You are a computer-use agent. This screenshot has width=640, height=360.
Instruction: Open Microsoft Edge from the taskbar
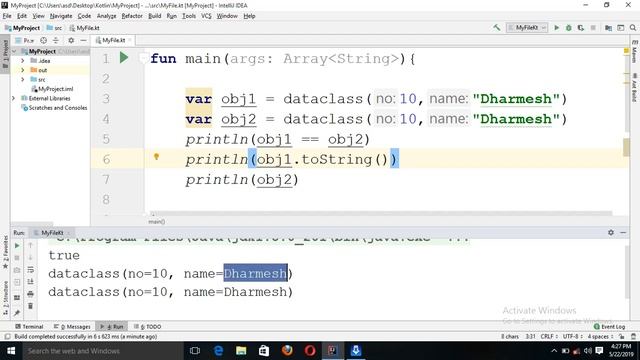[219, 351]
